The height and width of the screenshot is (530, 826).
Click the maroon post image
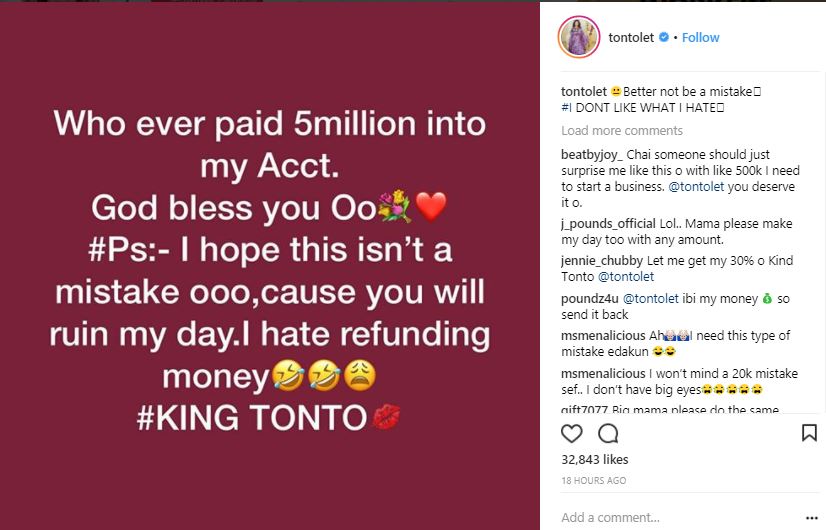[x=270, y=265]
